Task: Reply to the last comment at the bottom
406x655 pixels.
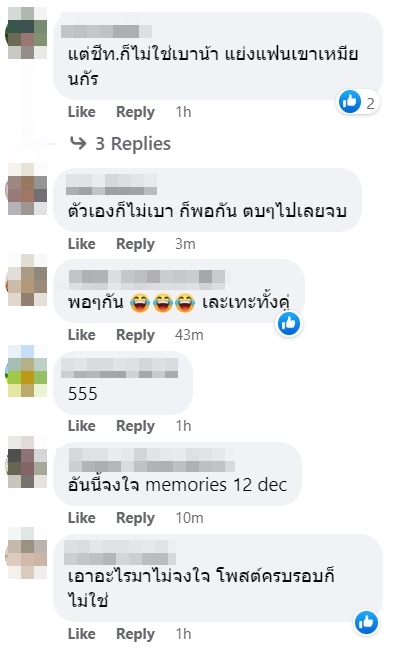Action: [x=135, y=634]
